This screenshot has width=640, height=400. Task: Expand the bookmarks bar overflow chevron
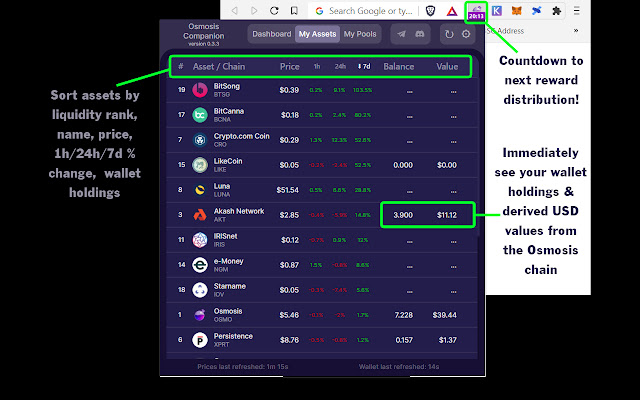click(x=576, y=31)
